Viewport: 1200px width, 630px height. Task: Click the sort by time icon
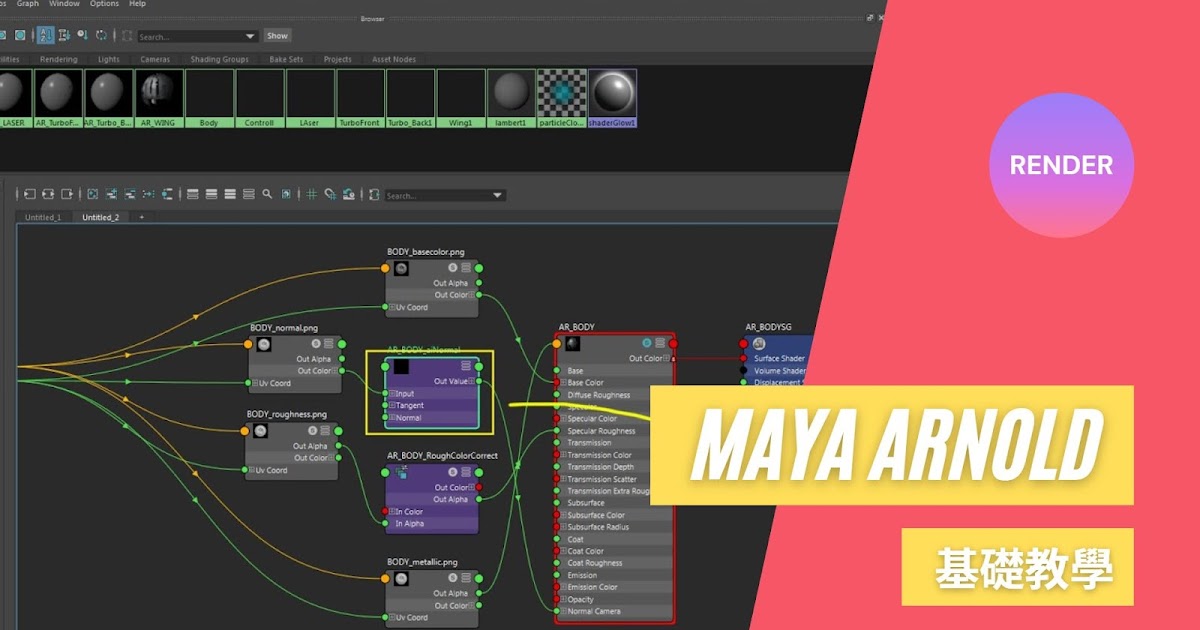click(x=82, y=36)
